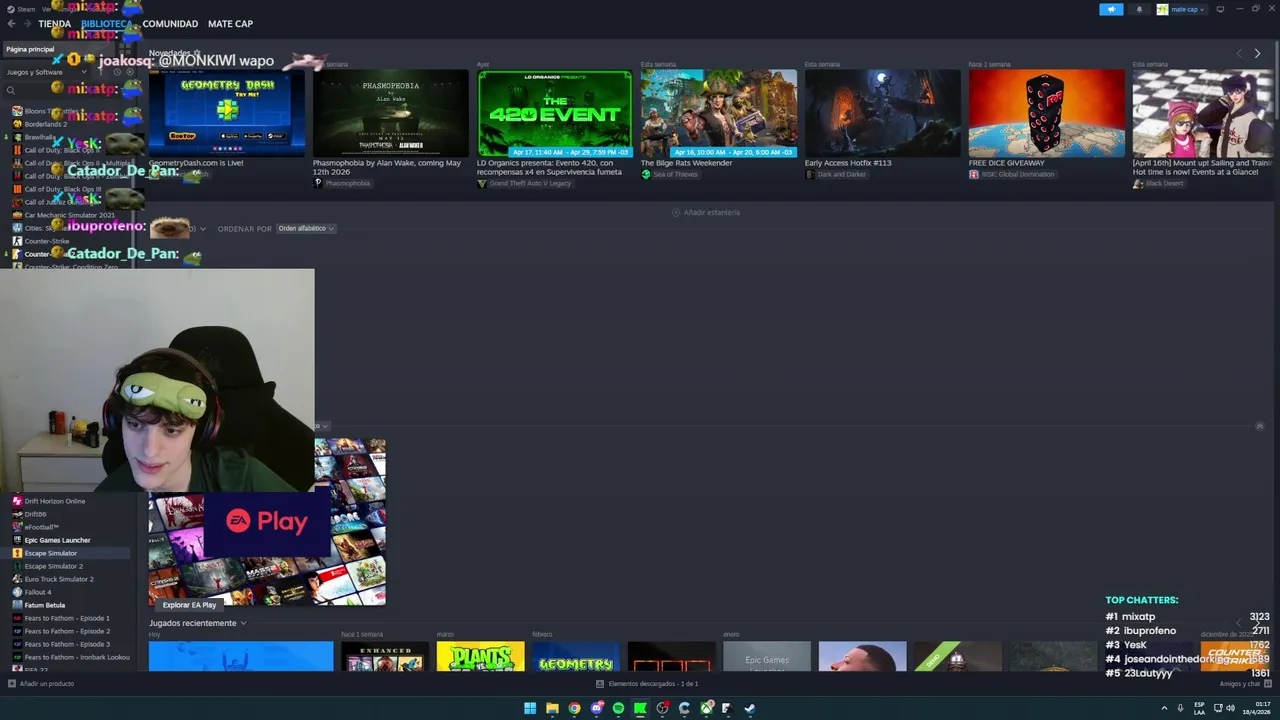Show hidden system tray icons

pos(1164,708)
